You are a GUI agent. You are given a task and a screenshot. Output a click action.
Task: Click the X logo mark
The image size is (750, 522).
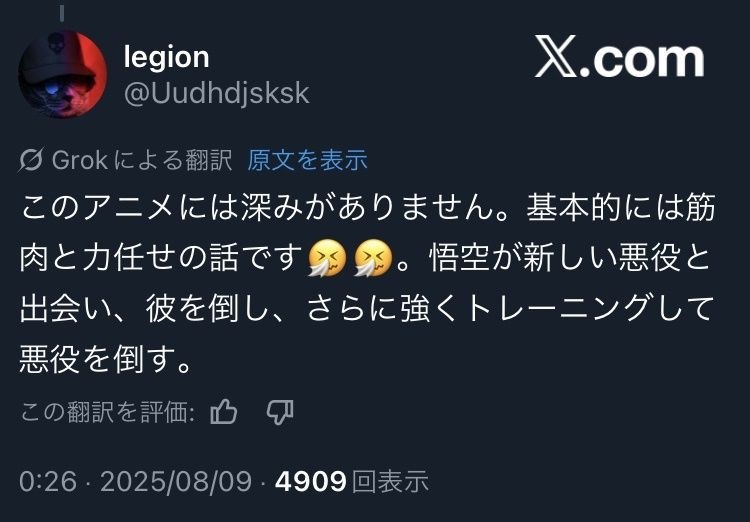coord(556,56)
